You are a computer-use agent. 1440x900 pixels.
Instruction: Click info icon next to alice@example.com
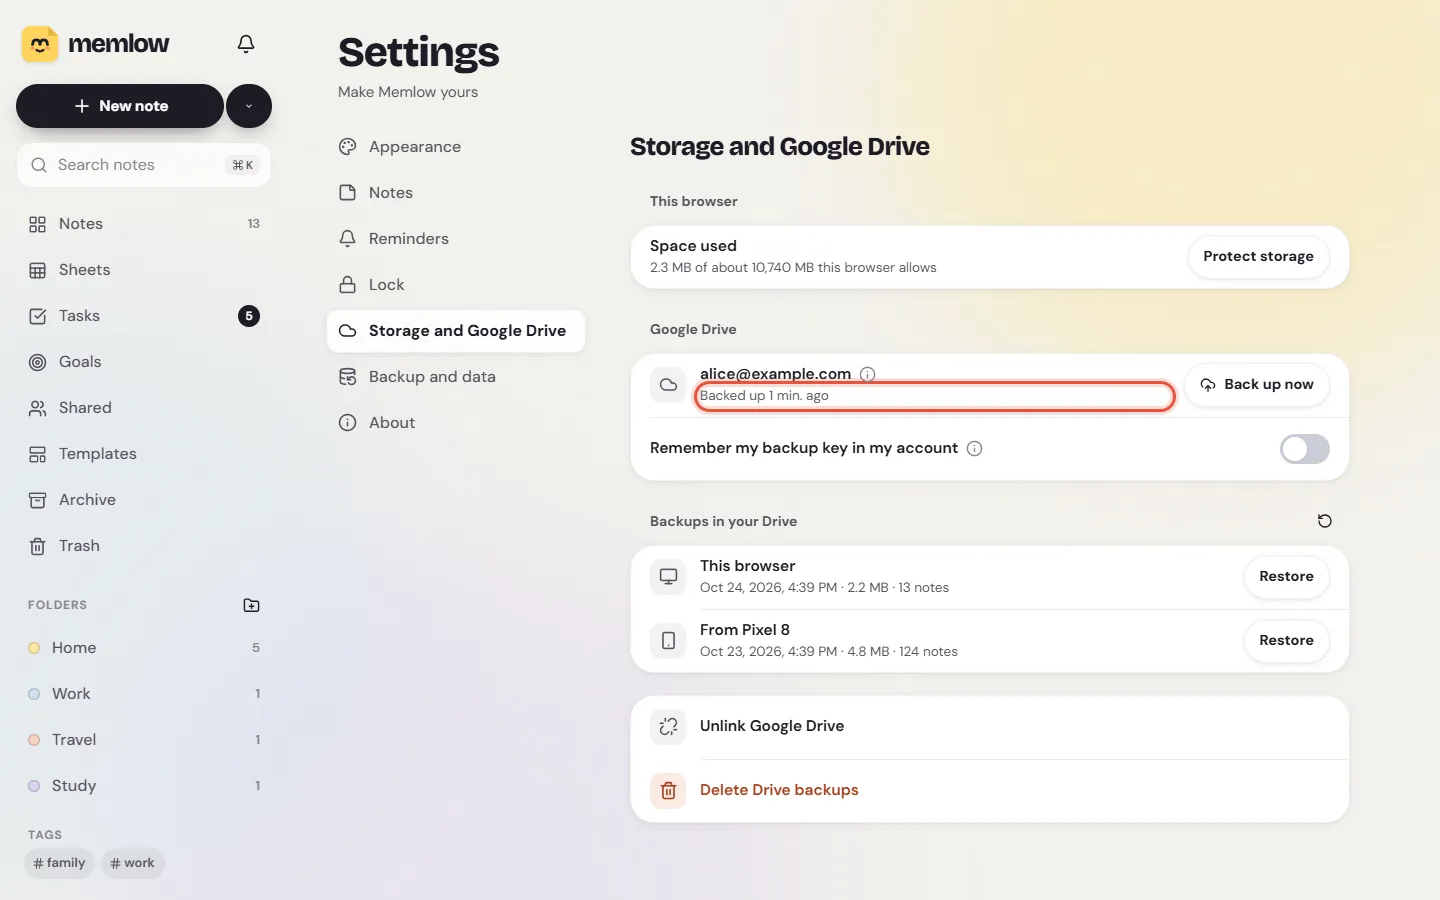pyautogui.click(x=868, y=374)
